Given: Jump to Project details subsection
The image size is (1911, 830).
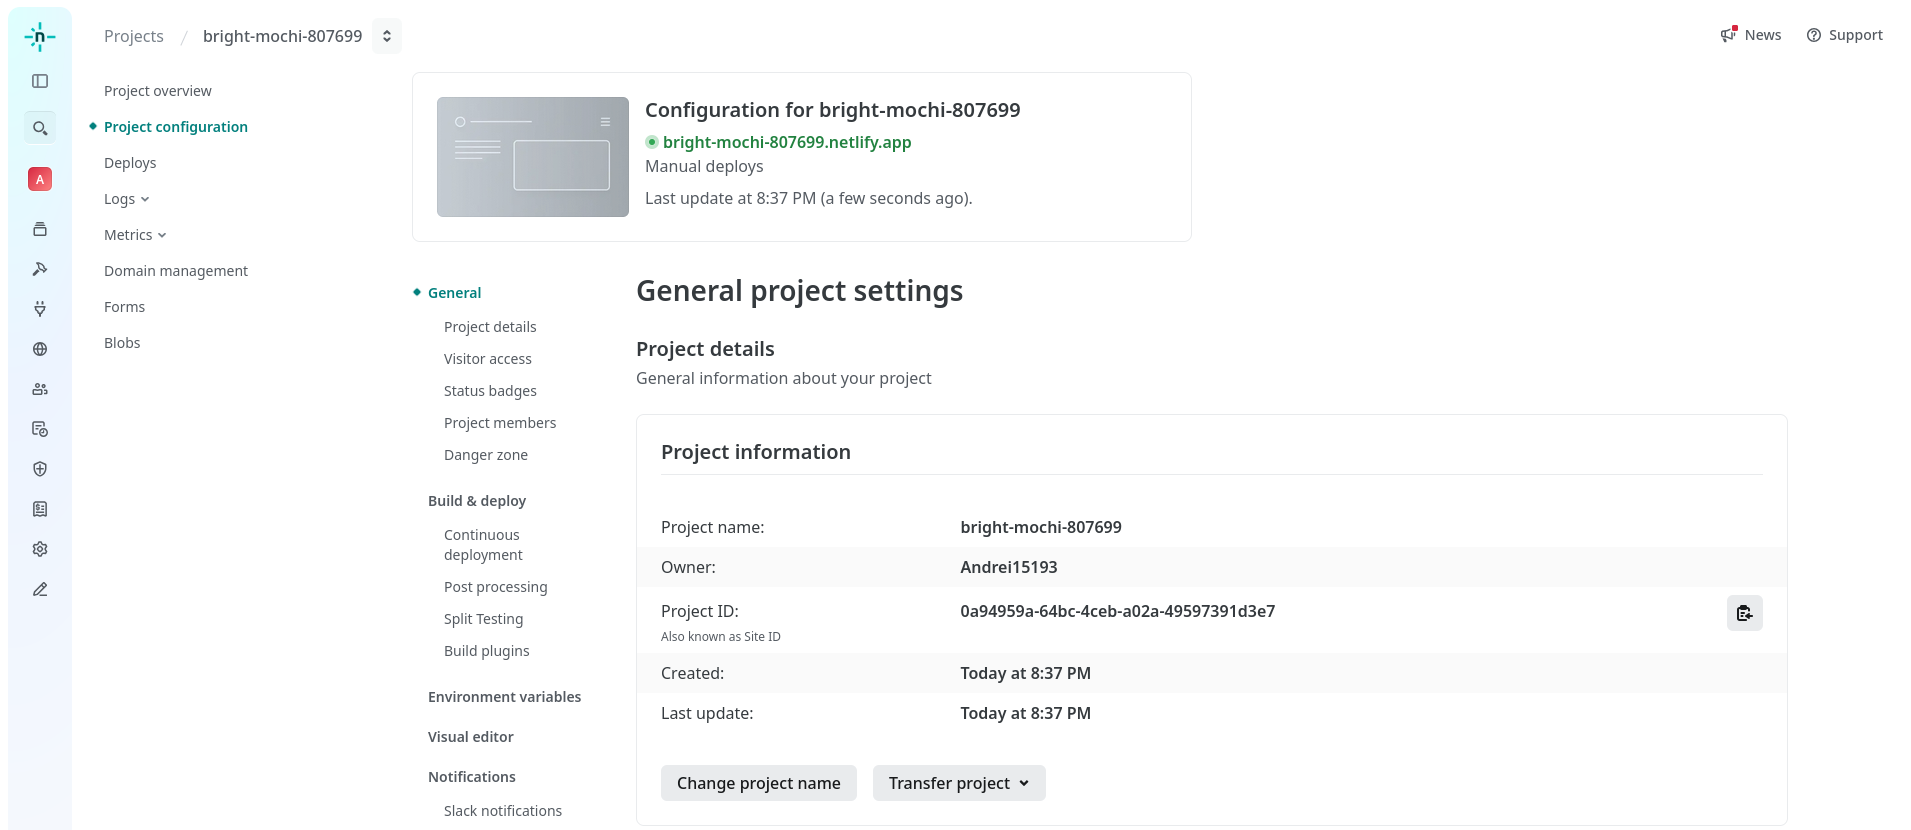Looking at the screenshot, I should [x=490, y=327].
